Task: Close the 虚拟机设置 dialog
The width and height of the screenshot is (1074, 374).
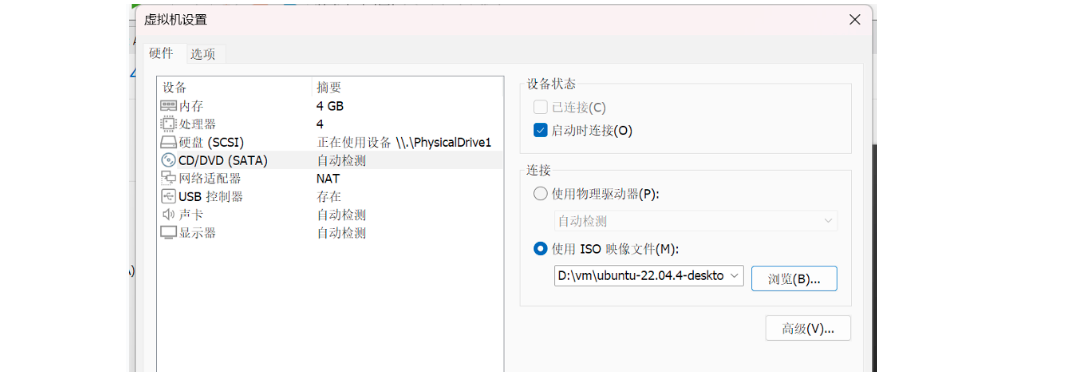Action: (854, 20)
